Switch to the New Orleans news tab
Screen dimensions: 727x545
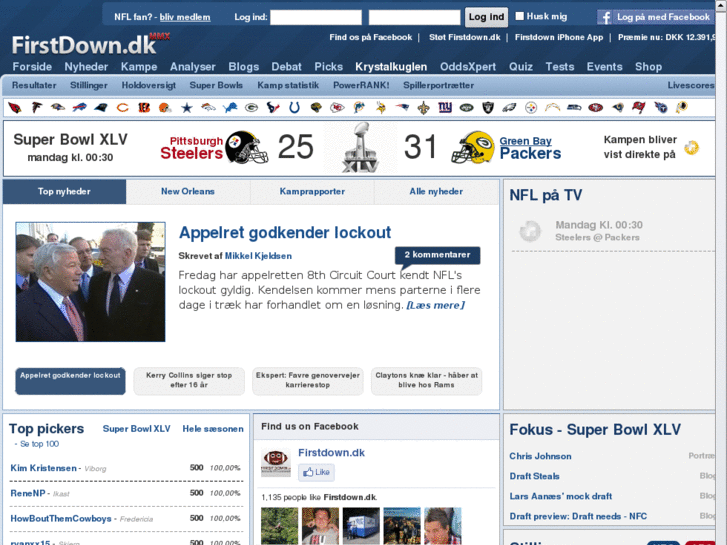click(x=188, y=192)
